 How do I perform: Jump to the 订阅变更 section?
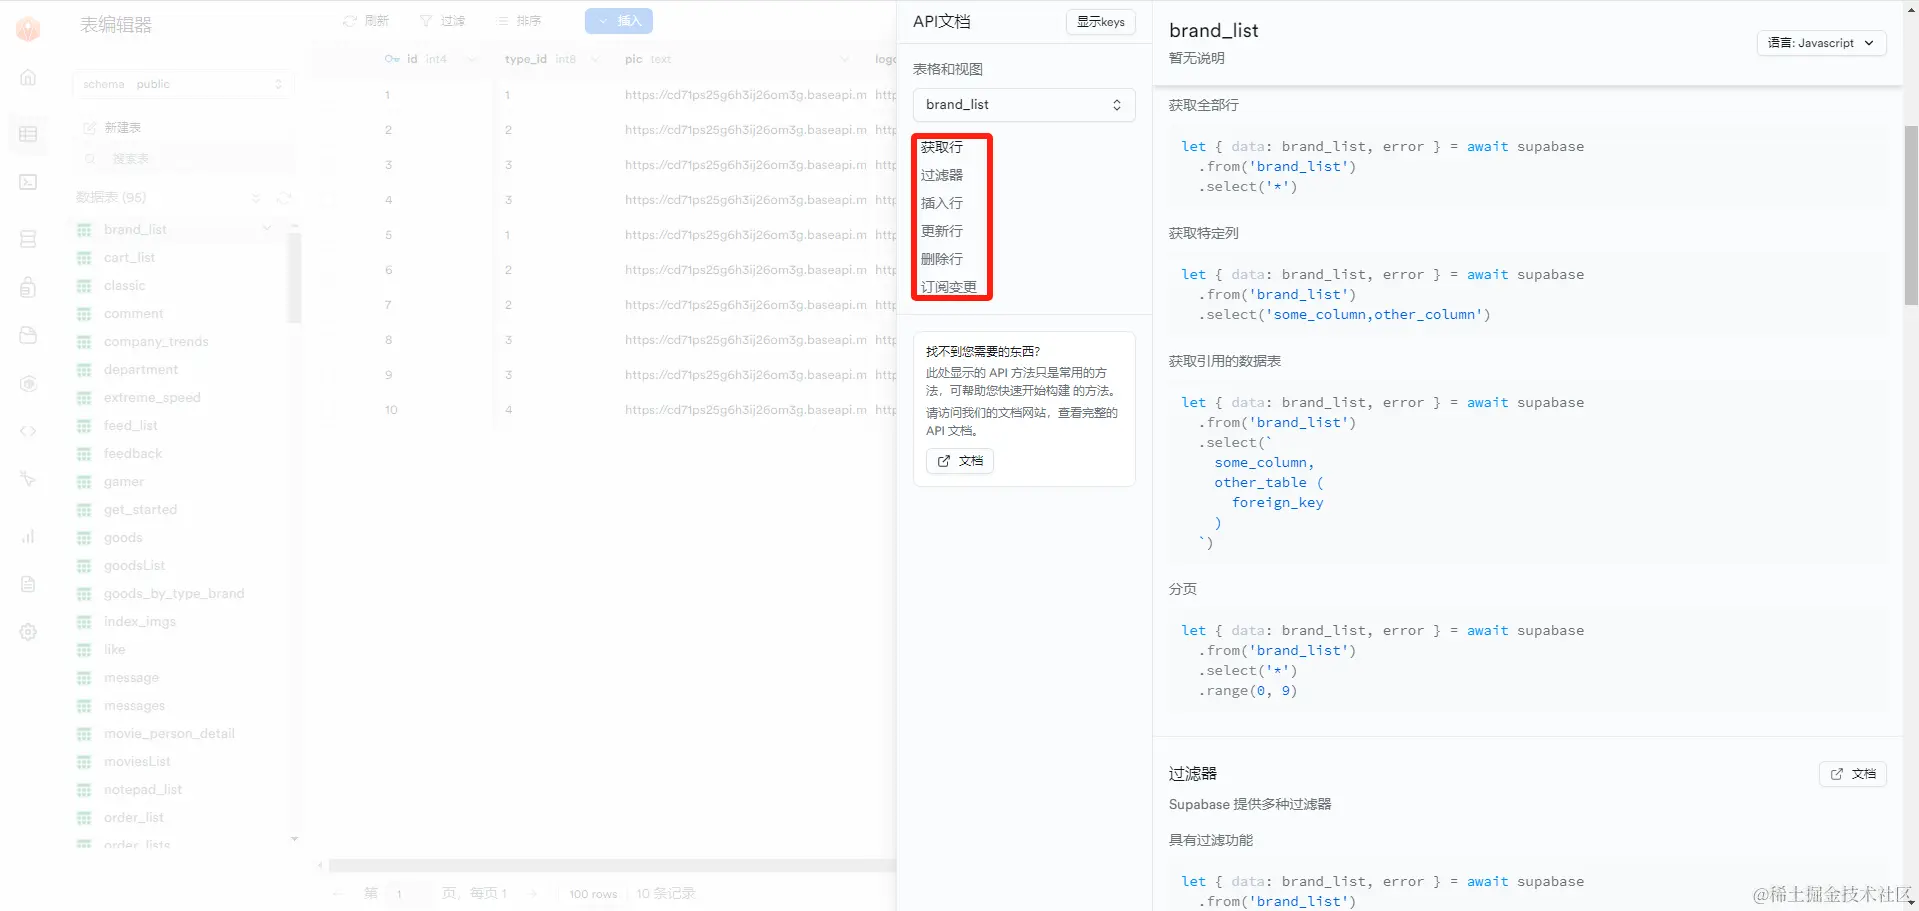[x=949, y=287]
